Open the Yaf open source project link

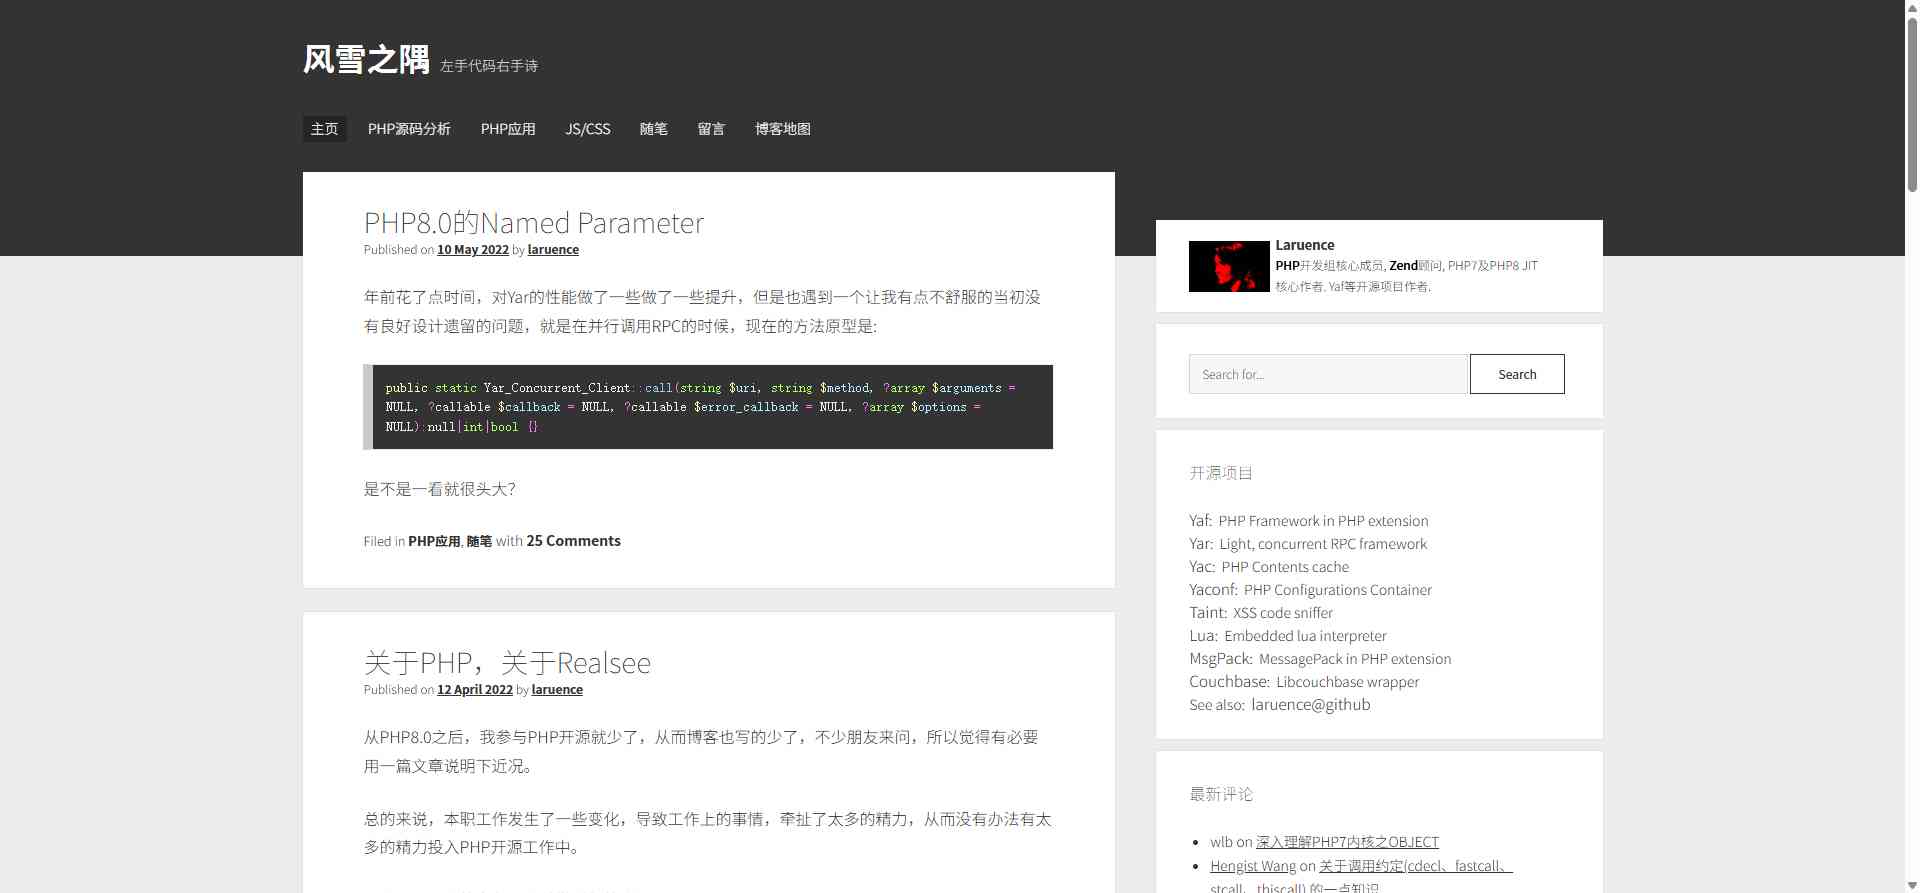1200,521
